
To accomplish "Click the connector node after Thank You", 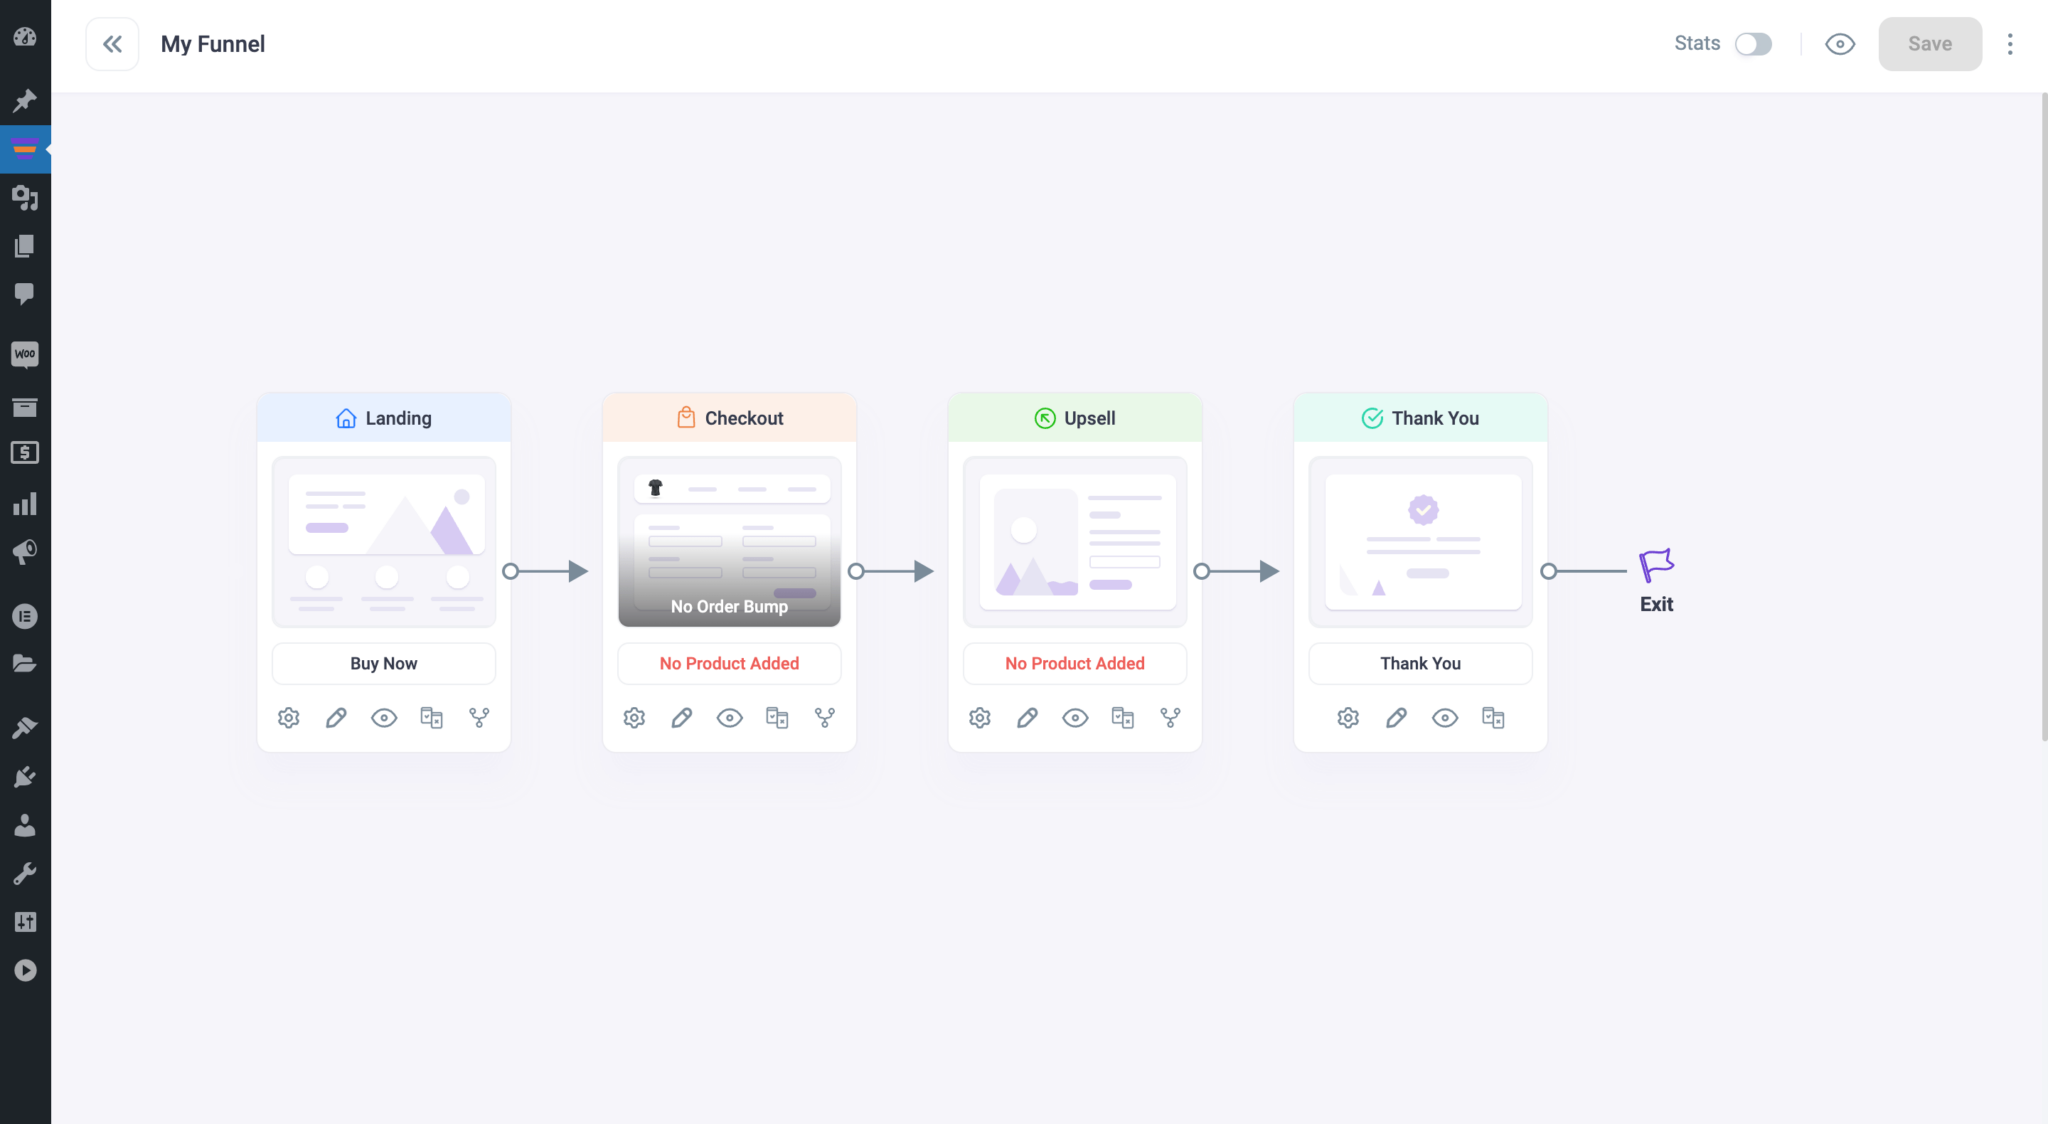I will (x=1548, y=571).
